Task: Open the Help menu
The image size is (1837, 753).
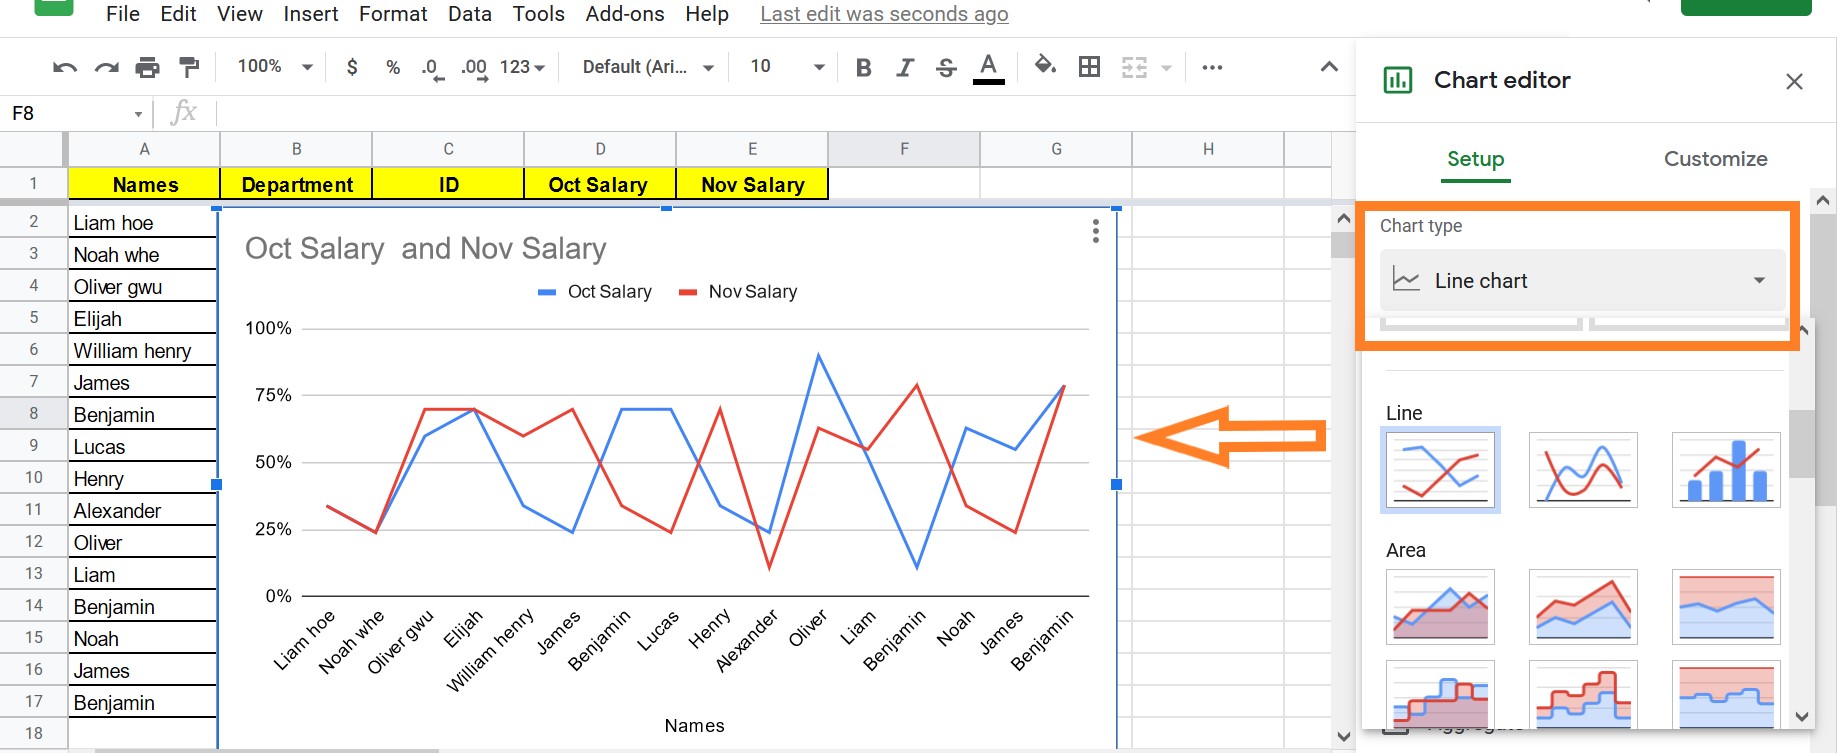Action: click(x=707, y=14)
